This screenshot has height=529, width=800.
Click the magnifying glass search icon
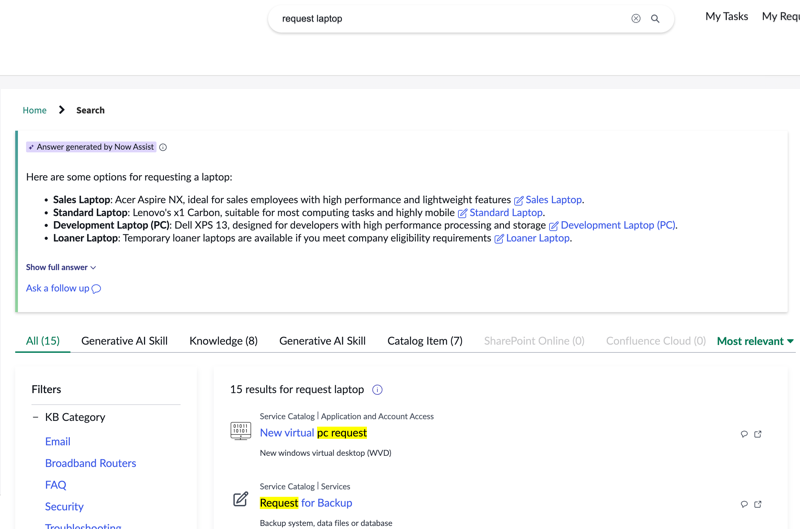[x=655, y=19]
